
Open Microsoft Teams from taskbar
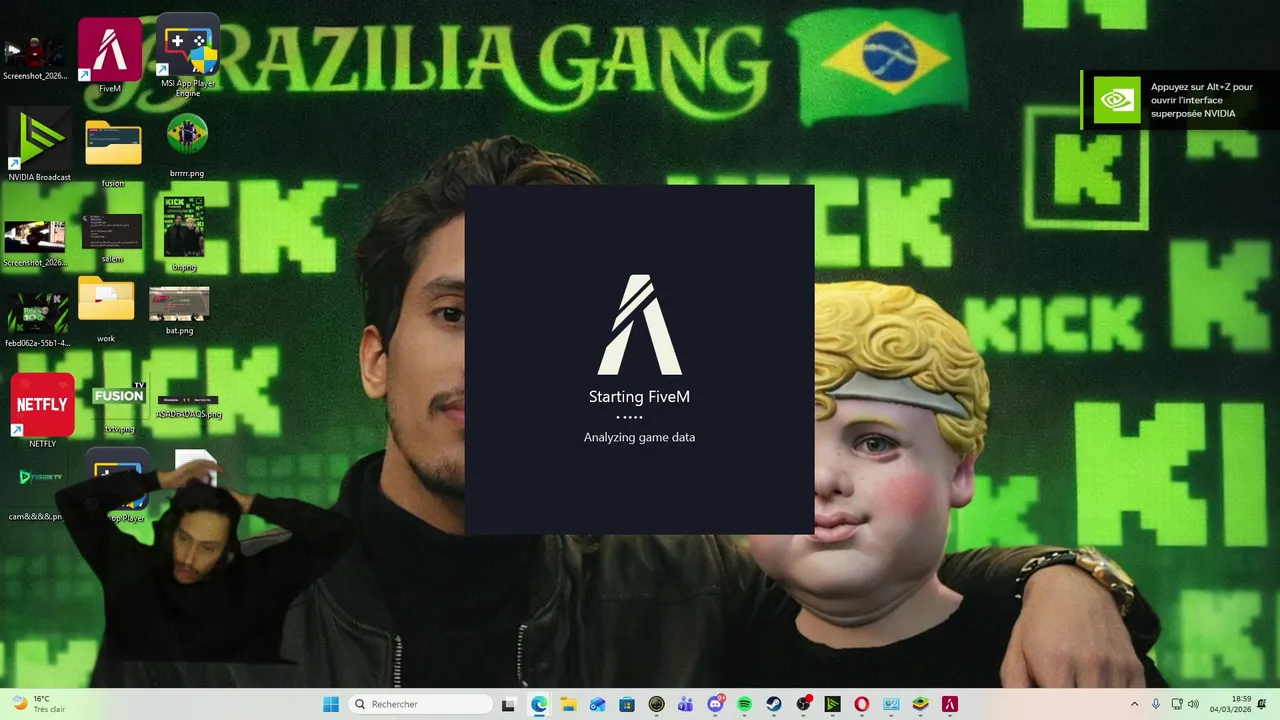pyautogui.click(x=685, y=704)
